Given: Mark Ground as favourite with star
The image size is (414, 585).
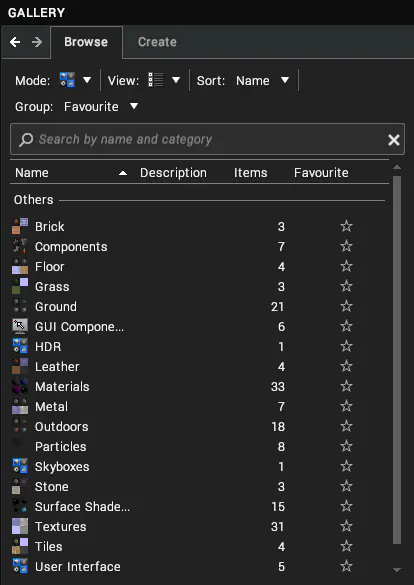Looking at the screenshot, I should coord(346,306).
